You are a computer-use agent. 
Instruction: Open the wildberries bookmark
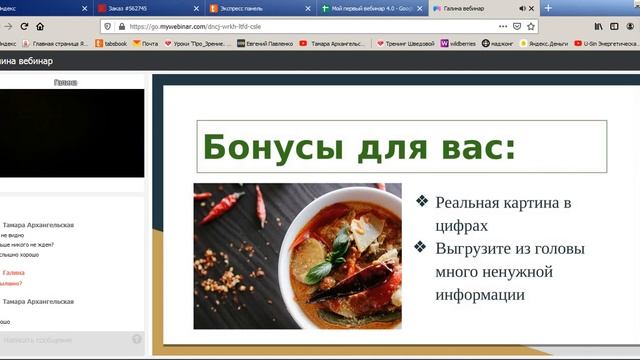[458, 44]
